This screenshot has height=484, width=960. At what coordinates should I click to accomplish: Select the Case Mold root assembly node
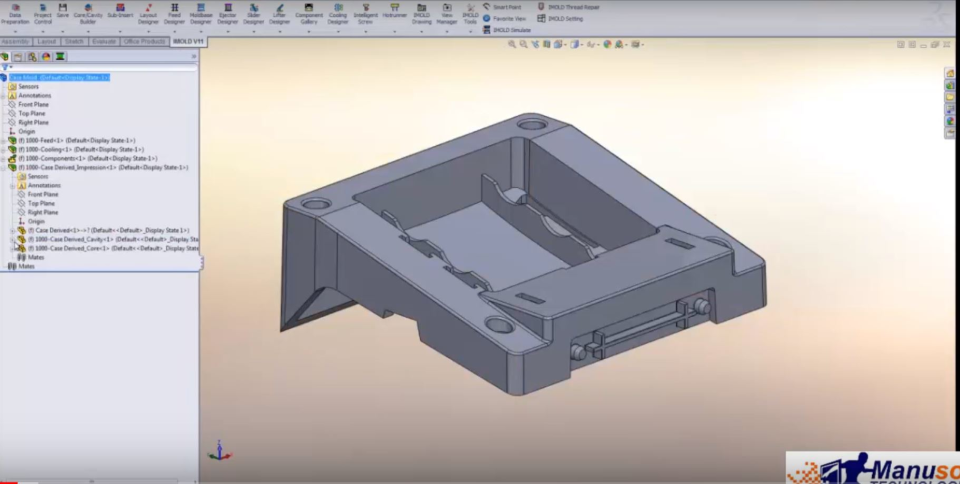click(59, 77)
